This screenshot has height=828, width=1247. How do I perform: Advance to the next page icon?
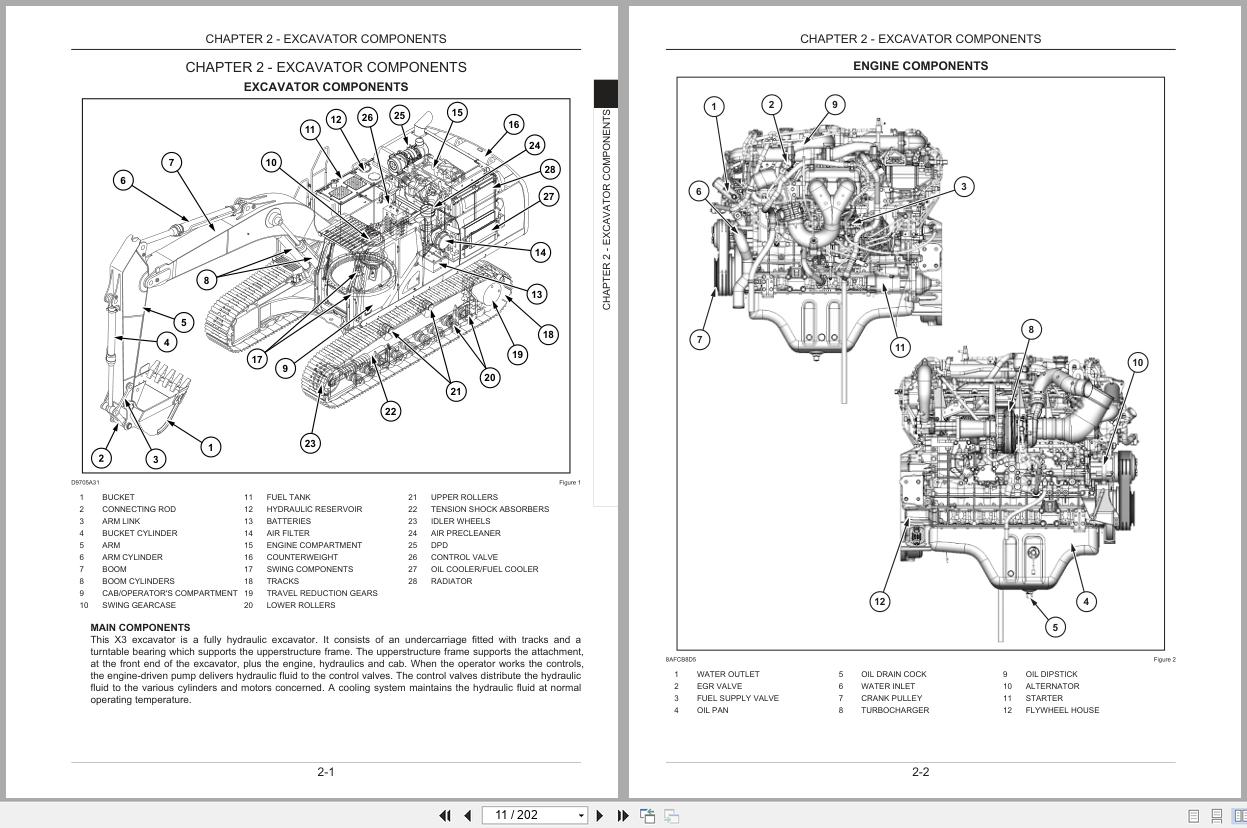click(x=599, y=815)
